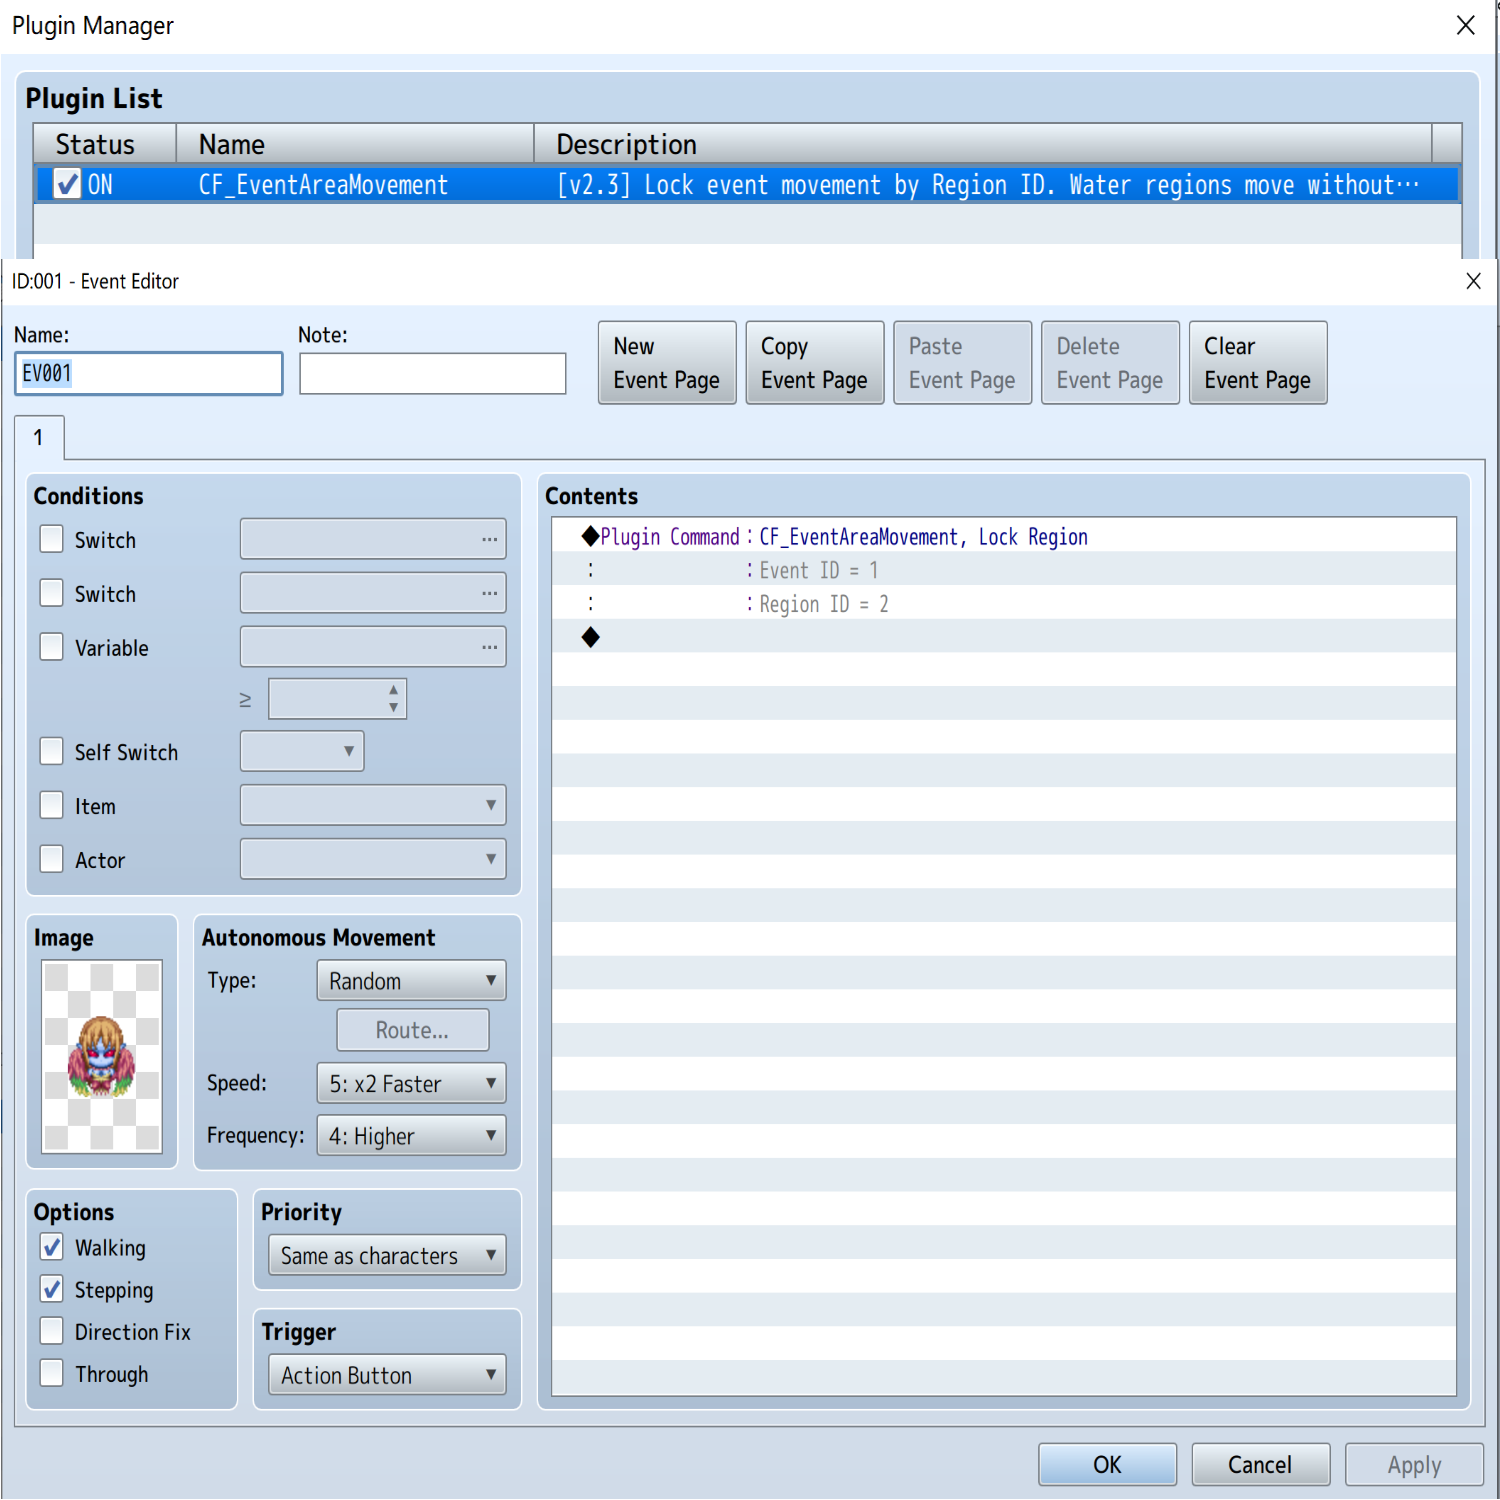Open first Switch condition selector ellipsis
1500x1500 pixels.
click(489, 539)
